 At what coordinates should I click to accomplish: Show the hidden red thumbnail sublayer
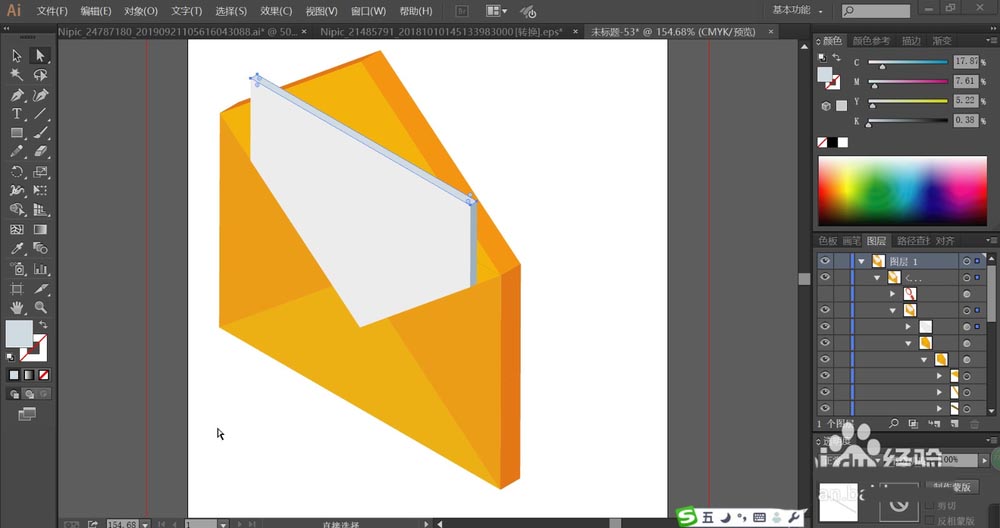pyautogui.click(x=825, y=294)
